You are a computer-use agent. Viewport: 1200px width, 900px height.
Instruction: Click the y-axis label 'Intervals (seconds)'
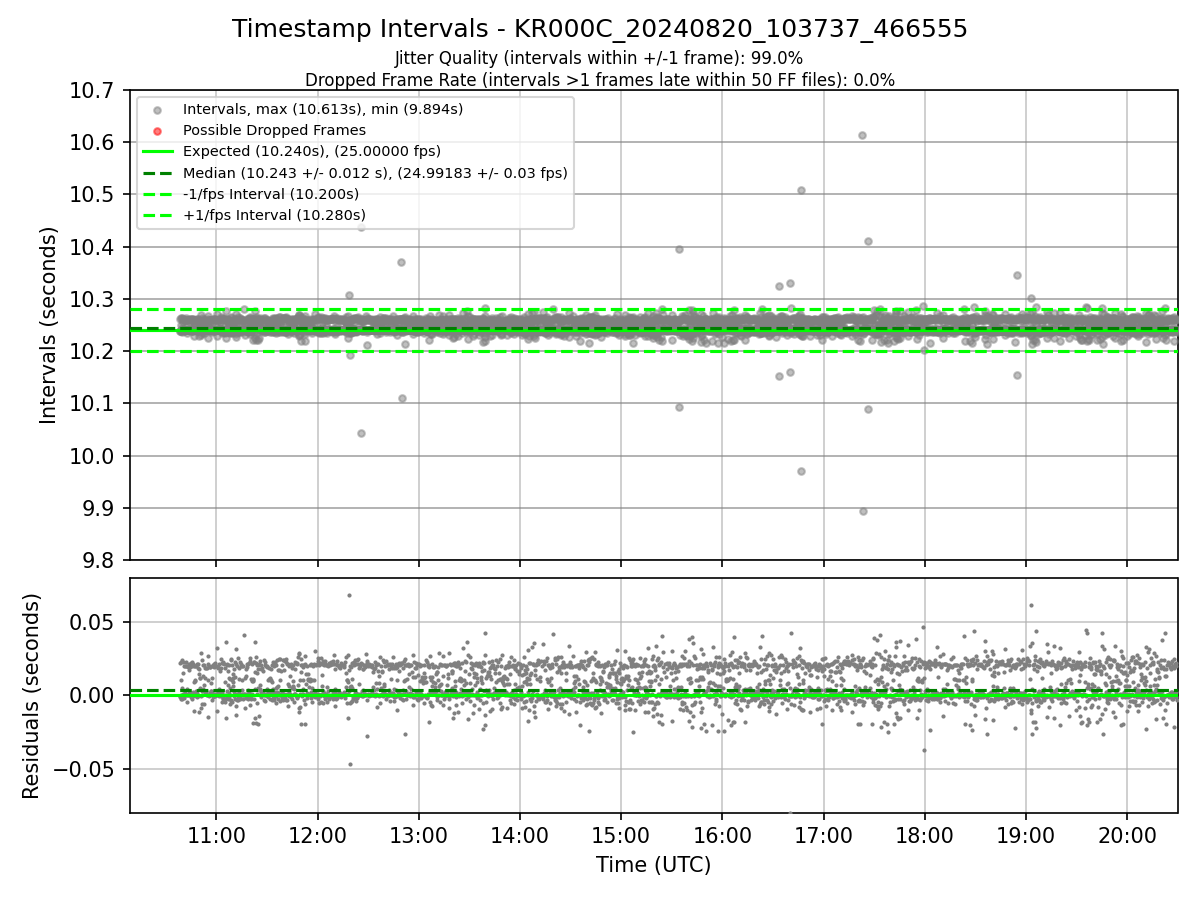click(x=49, y=325)
